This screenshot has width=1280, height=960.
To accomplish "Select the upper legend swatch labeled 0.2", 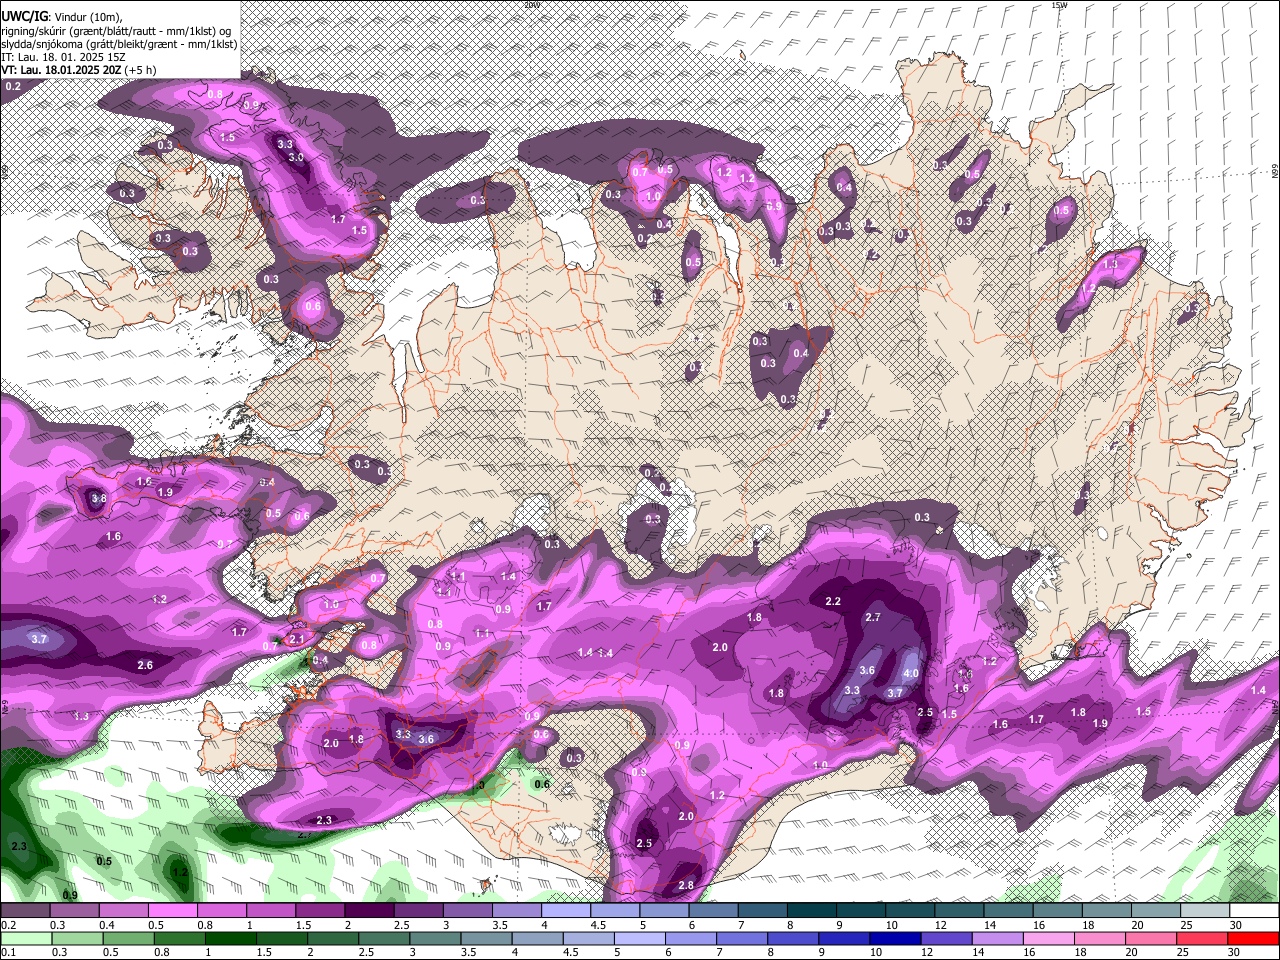I will point(24,911).
